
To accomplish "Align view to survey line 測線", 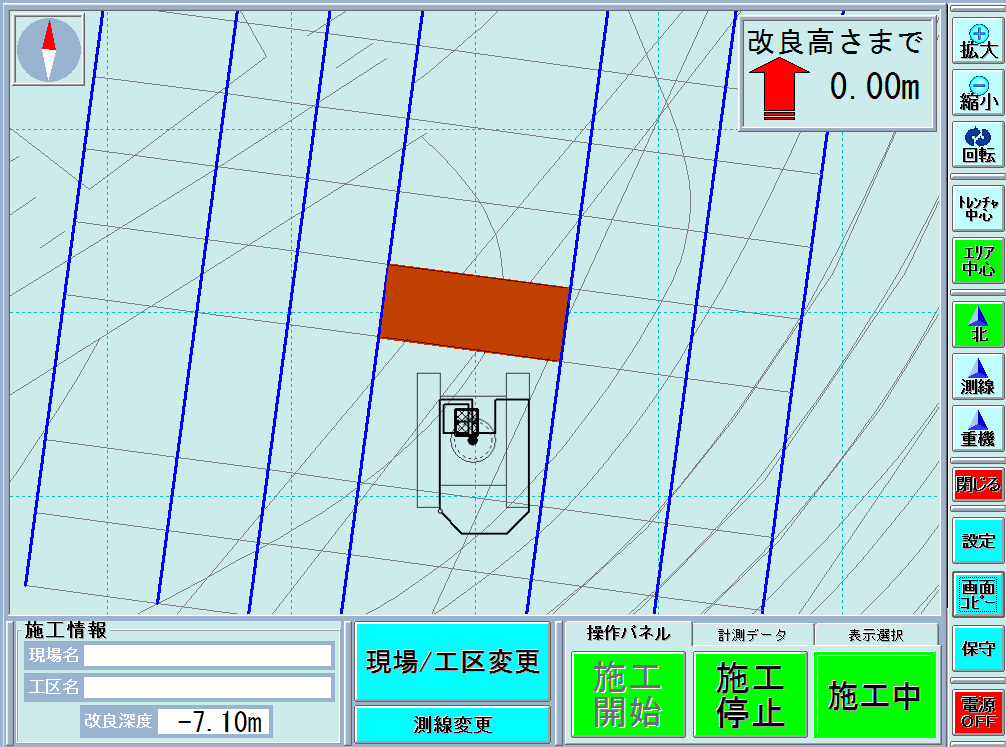I will [978, 376].
